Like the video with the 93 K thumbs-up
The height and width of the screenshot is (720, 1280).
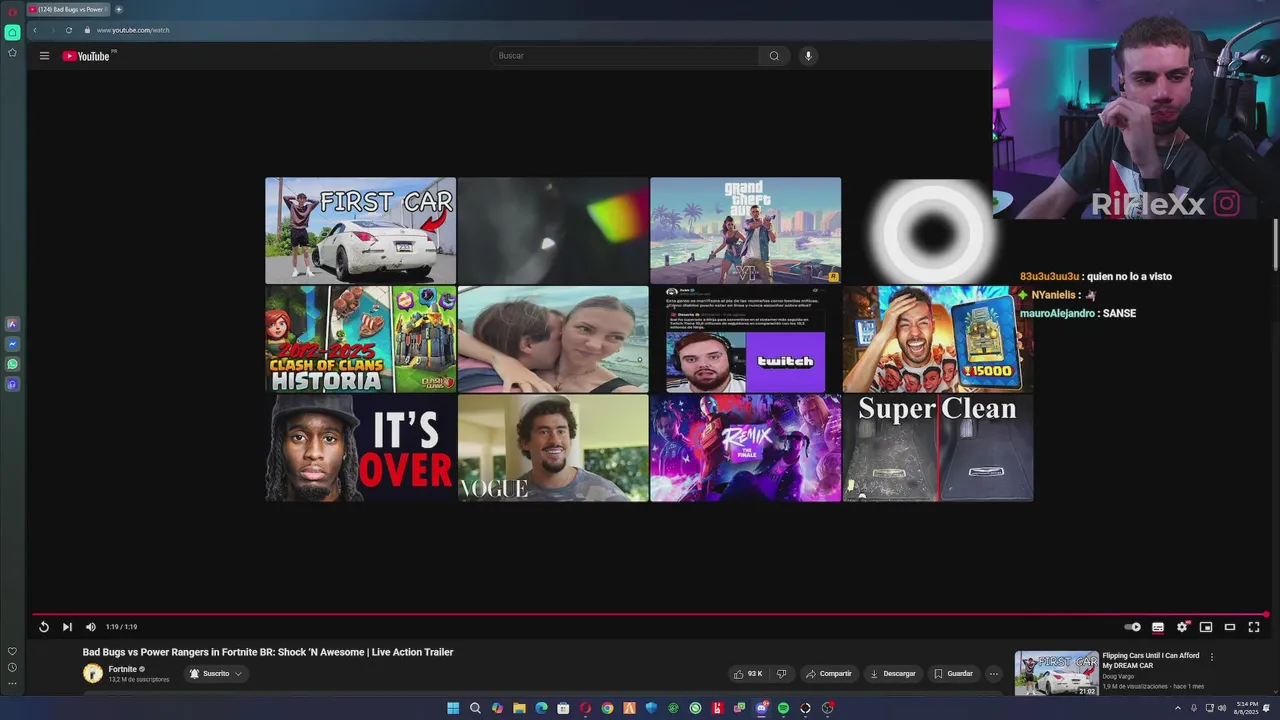tap(748, 674)
